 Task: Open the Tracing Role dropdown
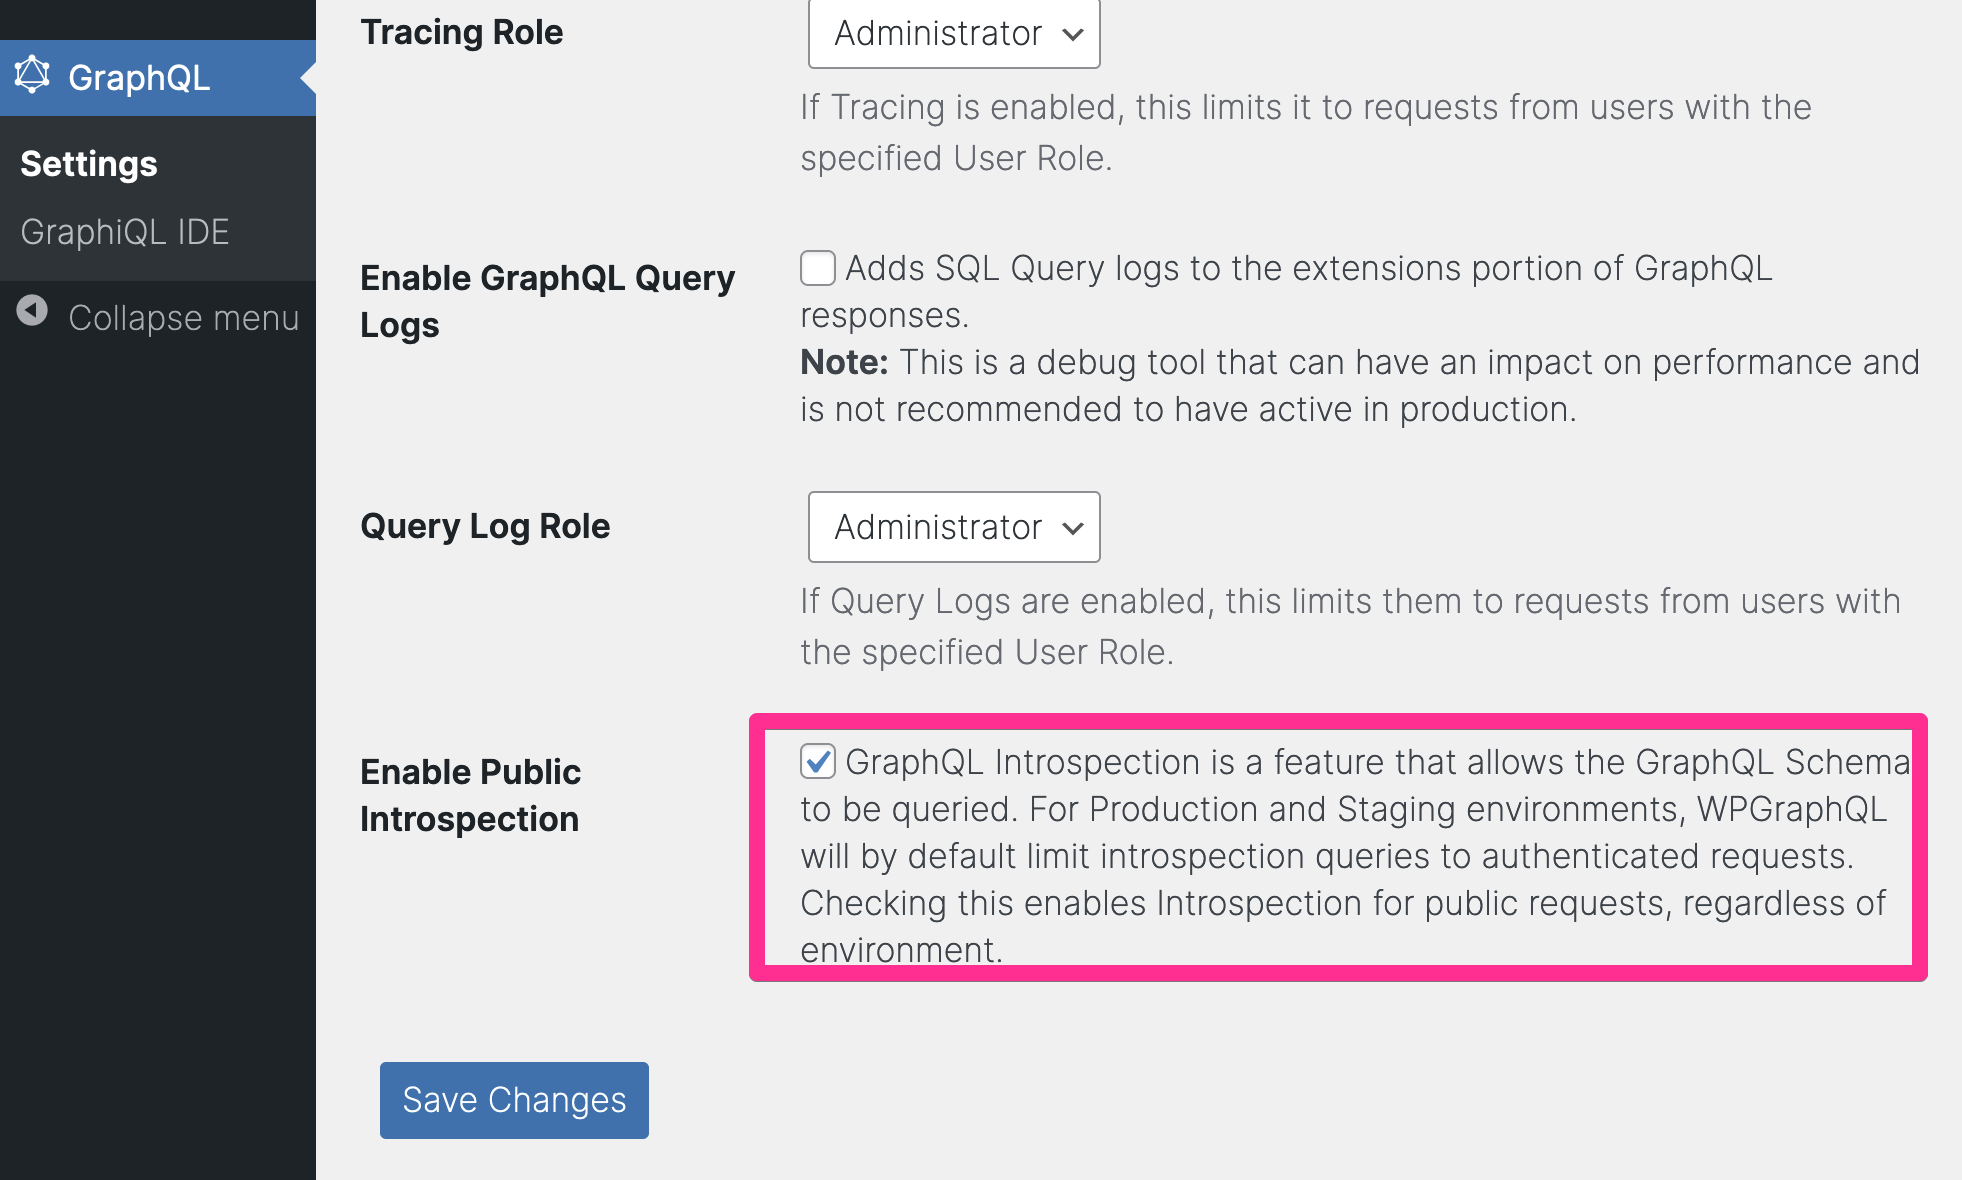point(954,33)
